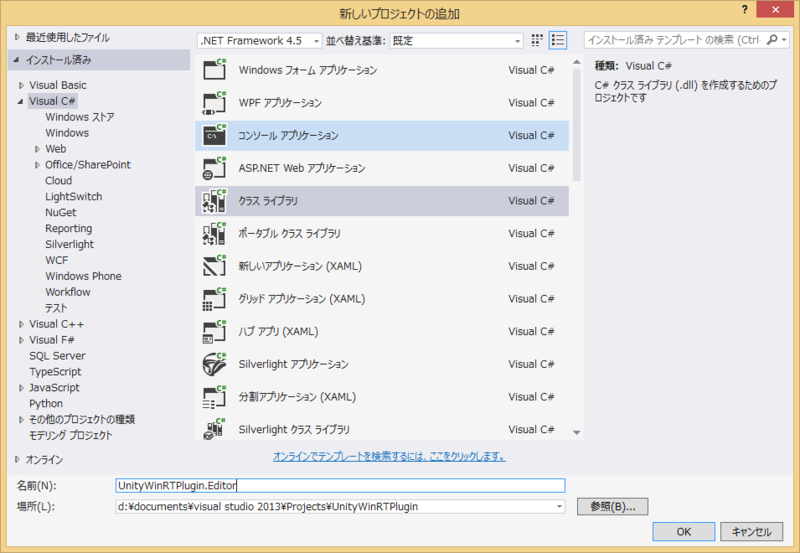Select the WPF アプリケーション template icon
Screen dimensions: 800x553
[x=214, y=103]
